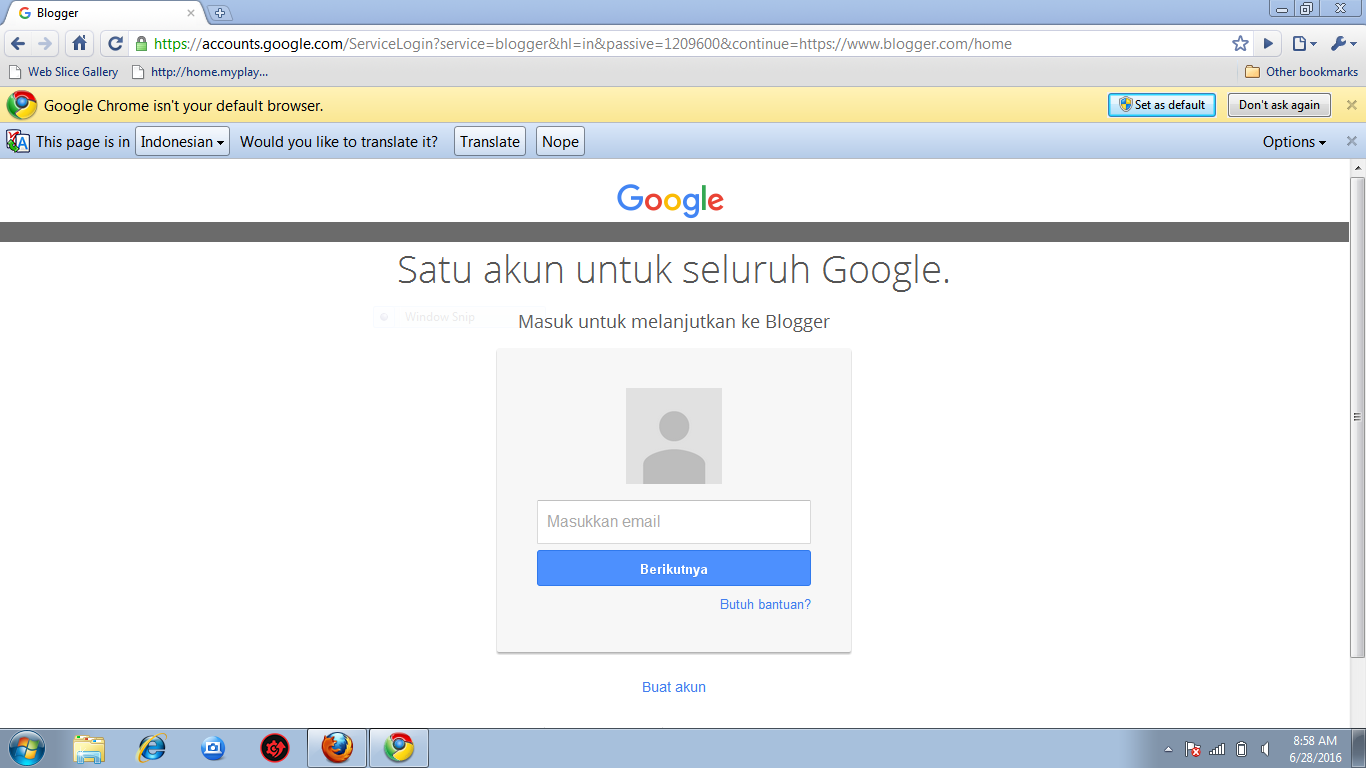
Task: Switch to Firefox in the taskbar
Action: tap(337, 748)
